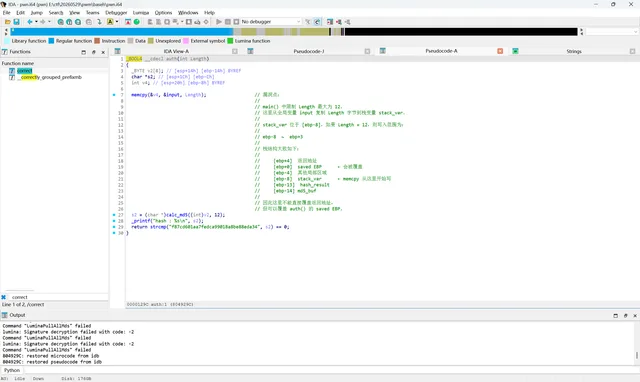This screenshot has width=640, height=382.
Task: Open the Search menu
Action: pyautogui.click(x=56, y=13)
